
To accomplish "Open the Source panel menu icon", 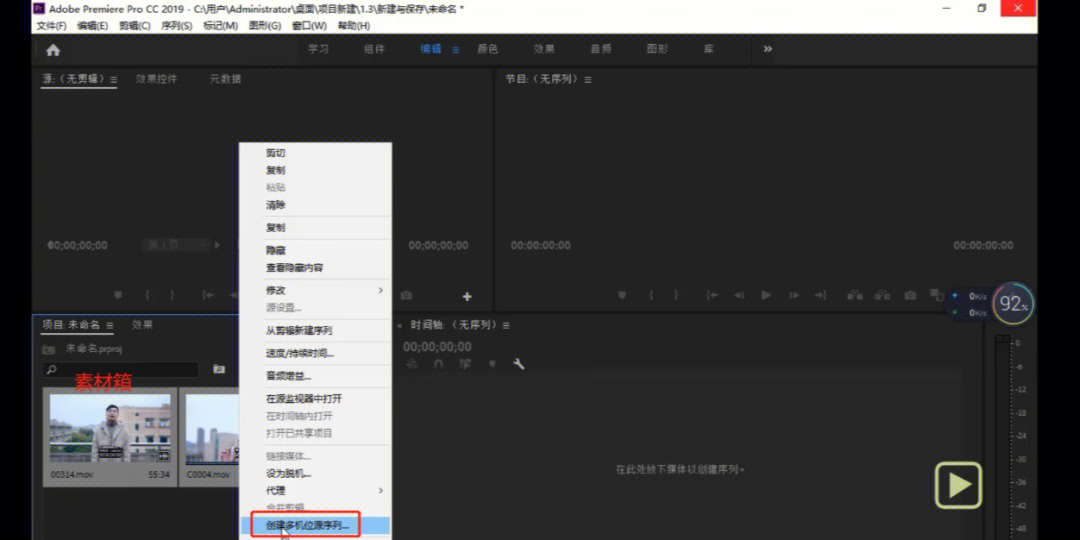I will (114, 80).
